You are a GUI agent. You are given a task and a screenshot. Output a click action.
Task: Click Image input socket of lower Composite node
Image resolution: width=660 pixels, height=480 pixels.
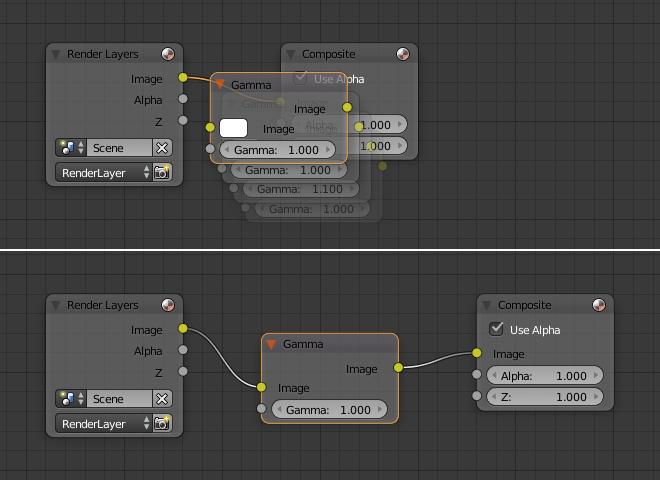[476, 353]
